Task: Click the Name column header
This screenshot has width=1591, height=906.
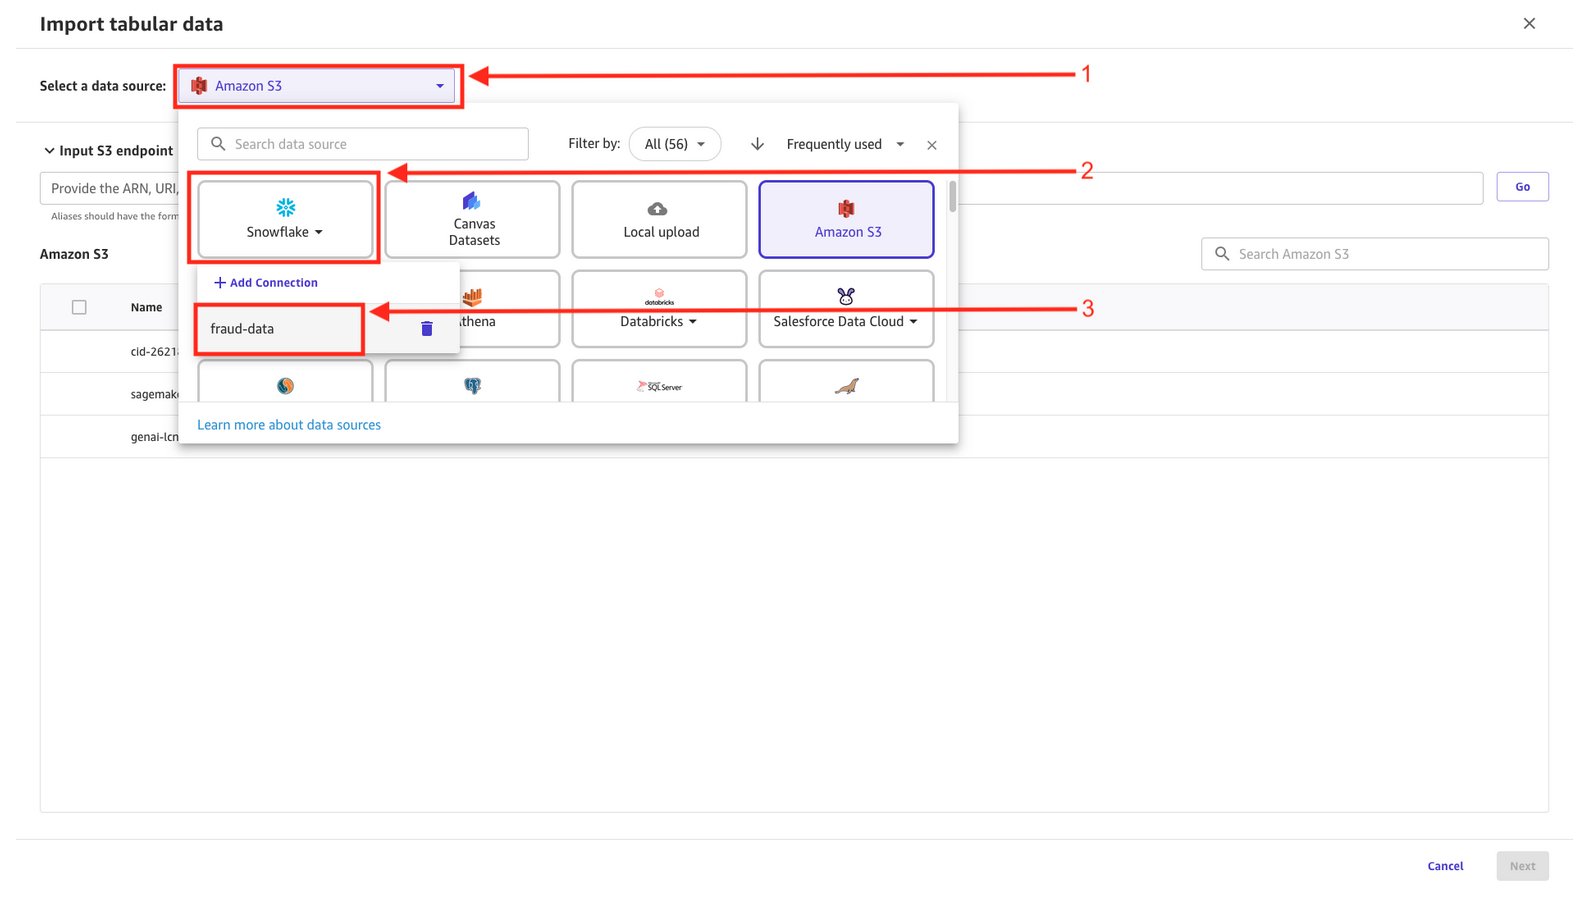Action: (146, 308)
